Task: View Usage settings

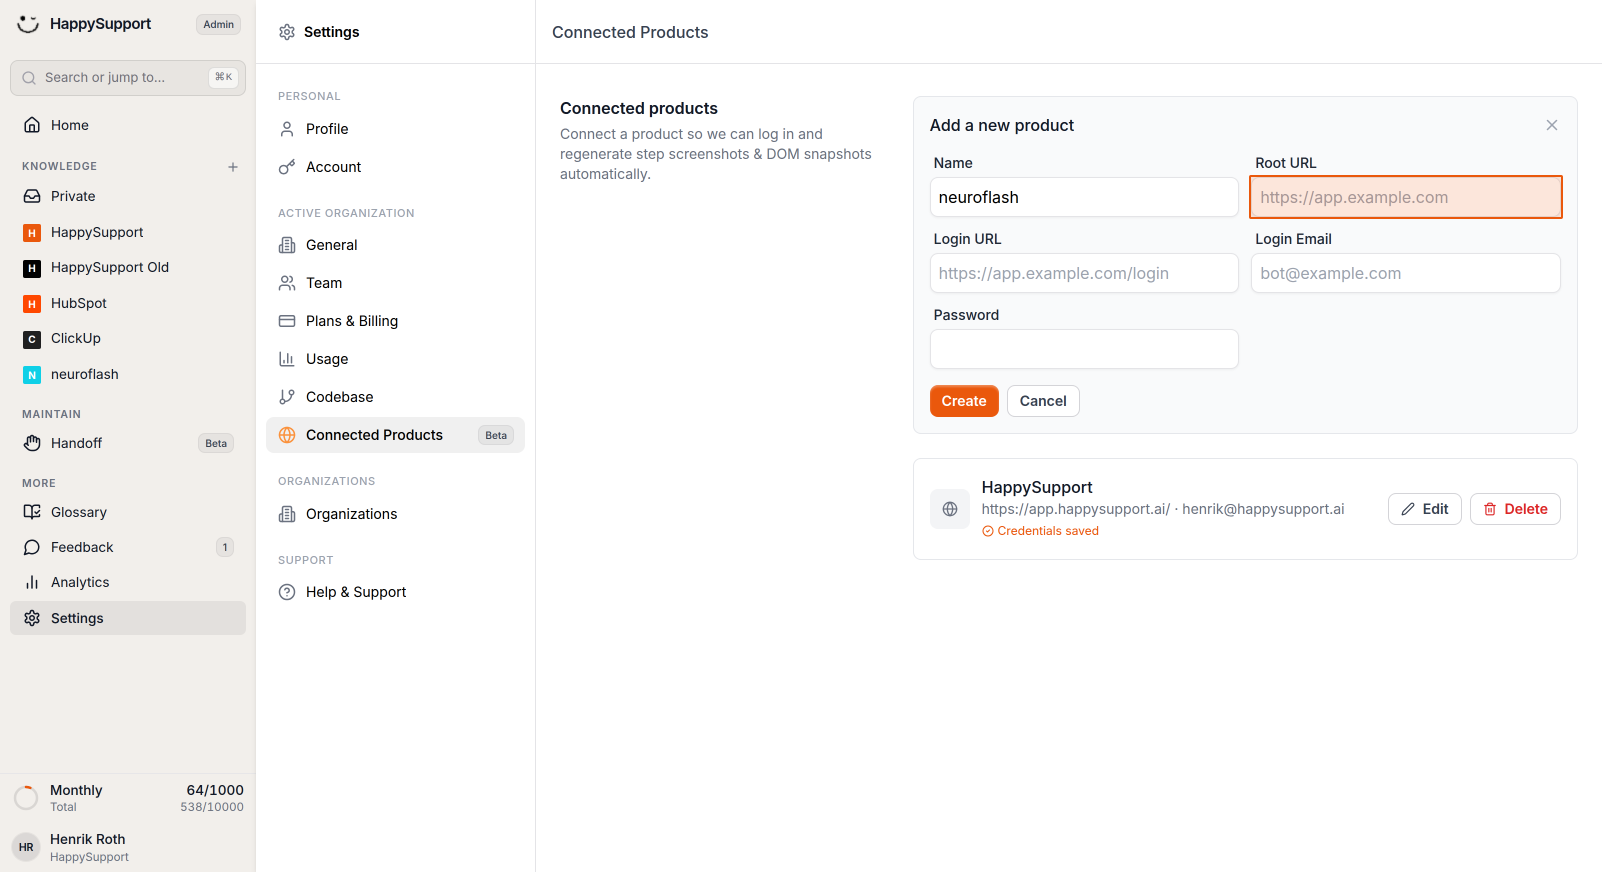Action: point(395,359)
